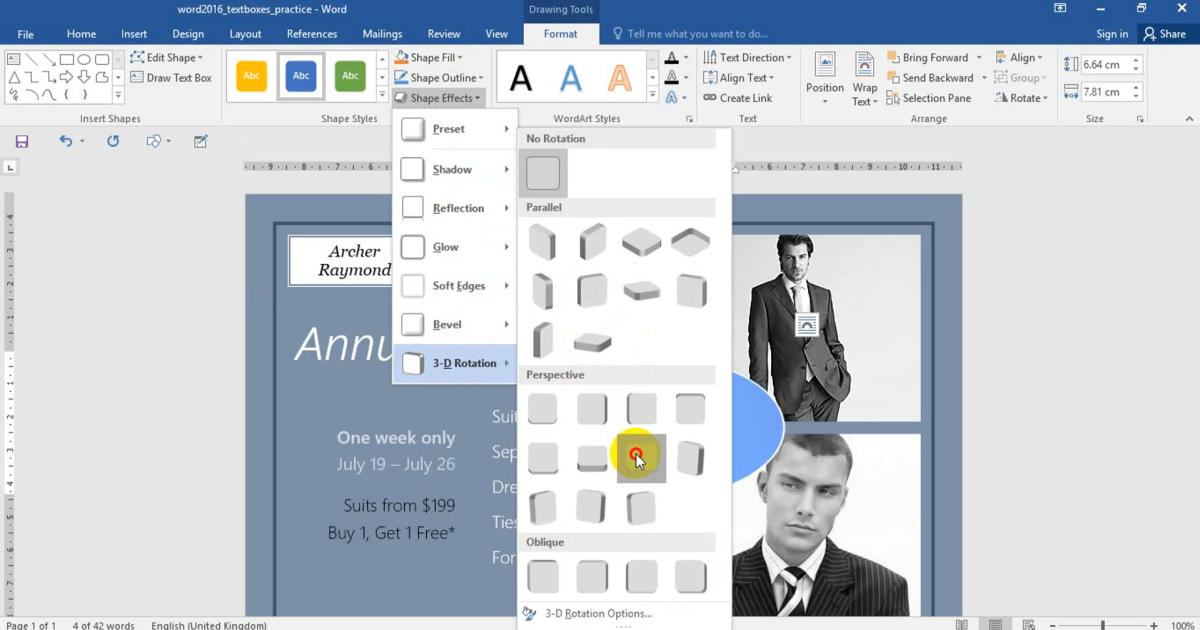The image size is (1200, 630).
Task: Click the Create Link button
Action: click(x=745, y=97)
